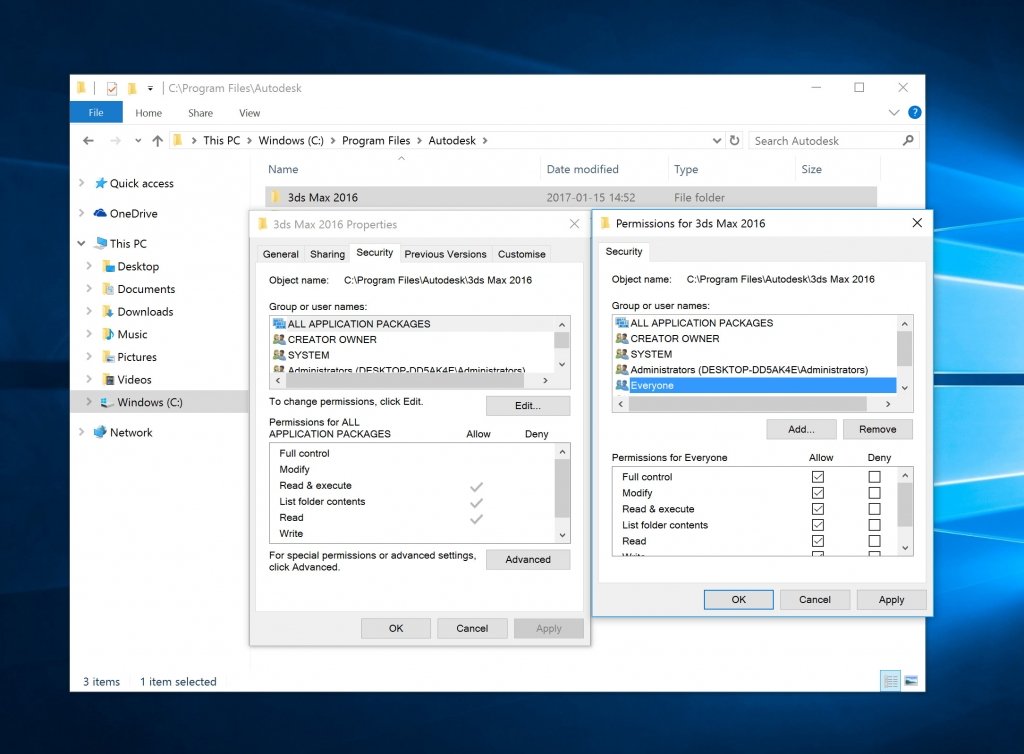1024x754 pixels.
Task: Click the Documents folder icon in sidebar
Action: 109,289
